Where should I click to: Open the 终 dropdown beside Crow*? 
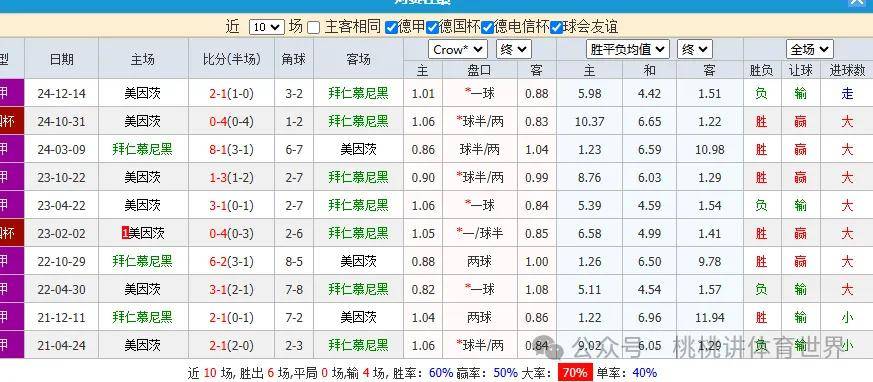click(x=514, y=50)
